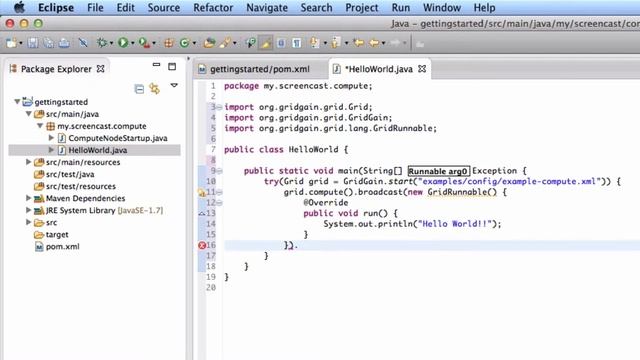
Task: Toggle Mark Occurrences highlighter icon
Action: tap(266, 43)
